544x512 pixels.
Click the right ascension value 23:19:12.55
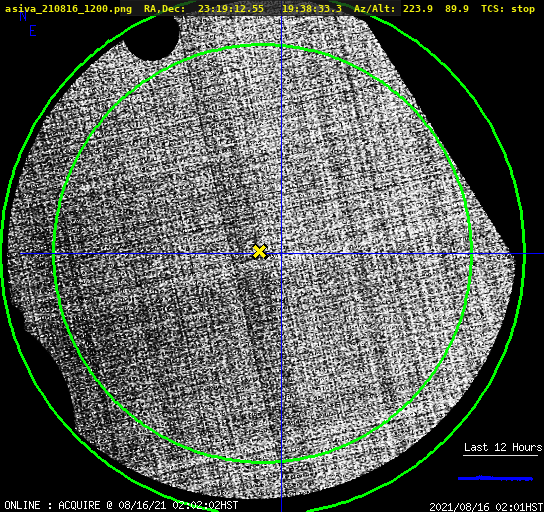pyautogui.click(x=231, y=9)
